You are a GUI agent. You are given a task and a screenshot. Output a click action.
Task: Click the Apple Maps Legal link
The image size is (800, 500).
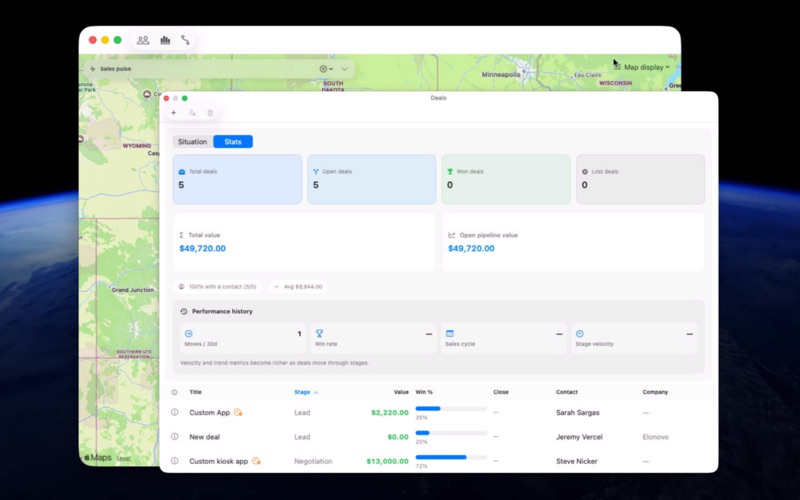coord(123,459)
